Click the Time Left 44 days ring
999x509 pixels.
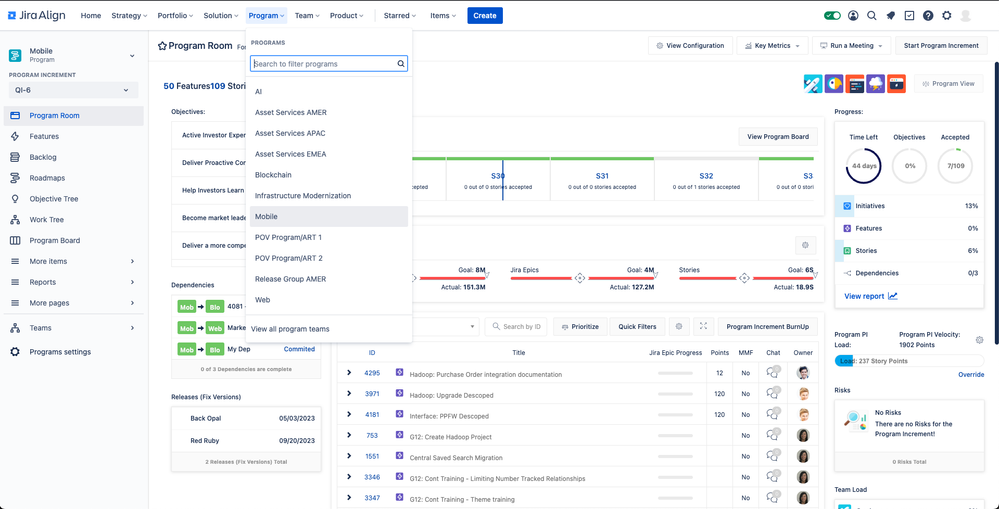tap(863, 166)
